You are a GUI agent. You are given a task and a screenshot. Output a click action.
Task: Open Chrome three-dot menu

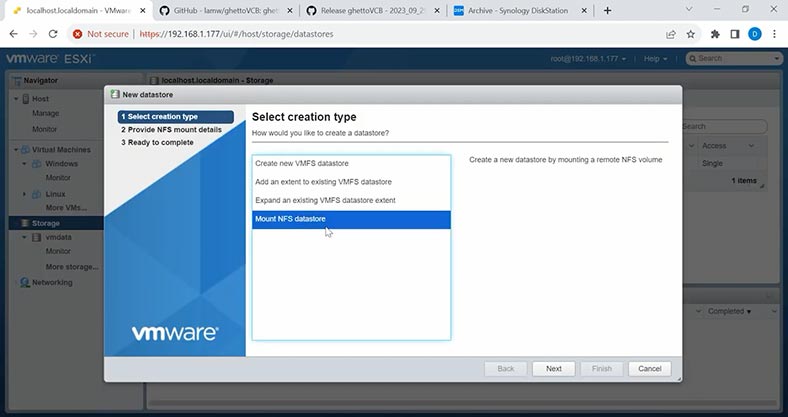pyautogui.click(x=774, y=34)
